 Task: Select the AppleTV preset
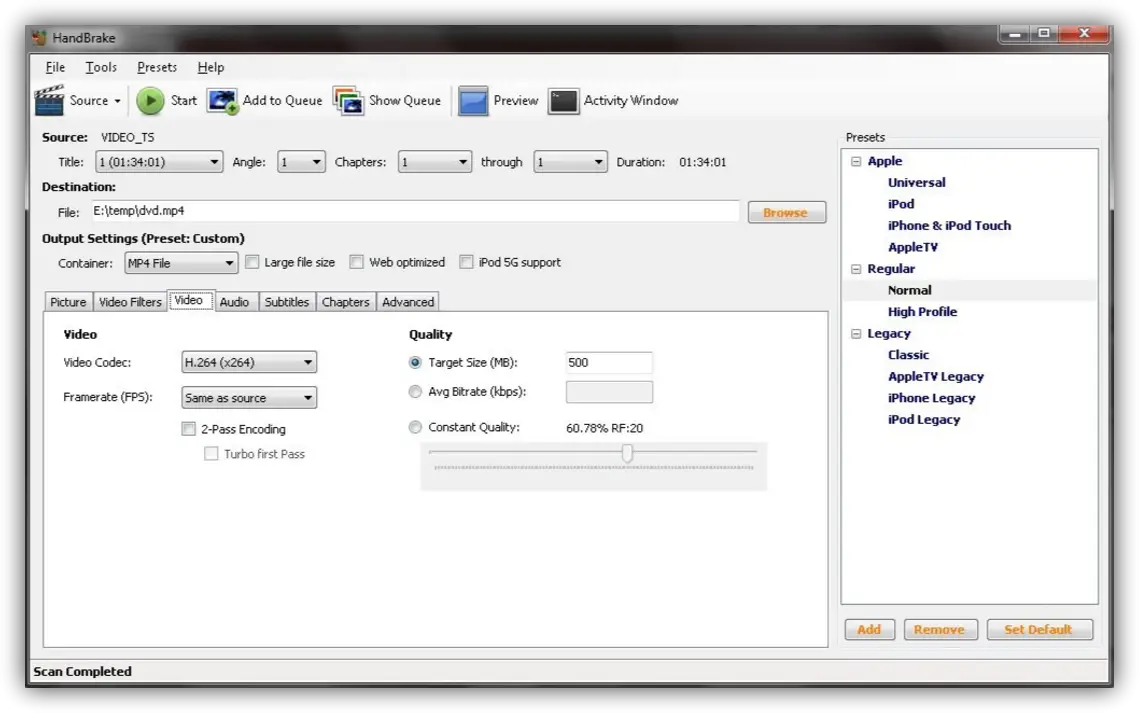point(913,248)
